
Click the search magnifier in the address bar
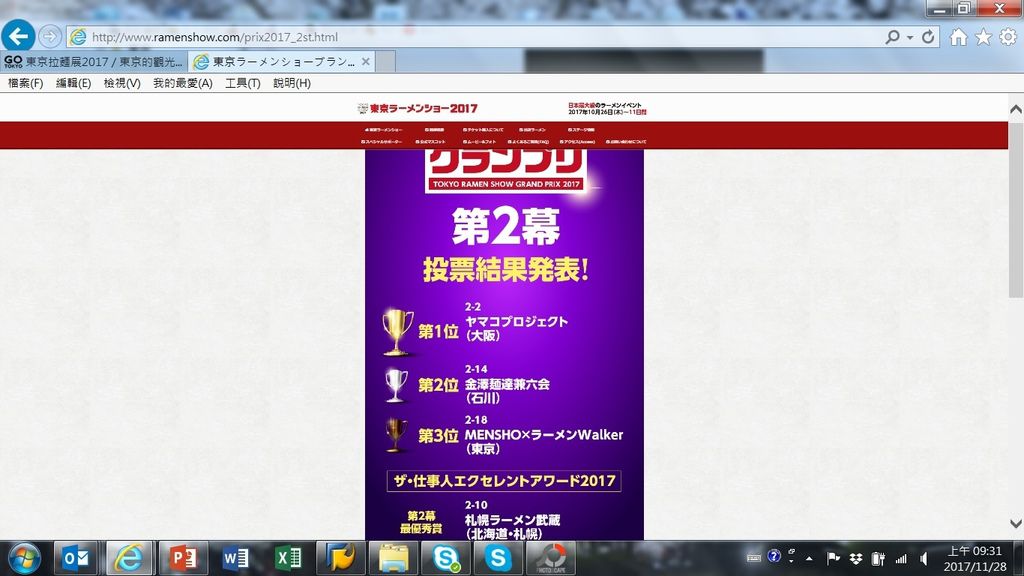892,37
